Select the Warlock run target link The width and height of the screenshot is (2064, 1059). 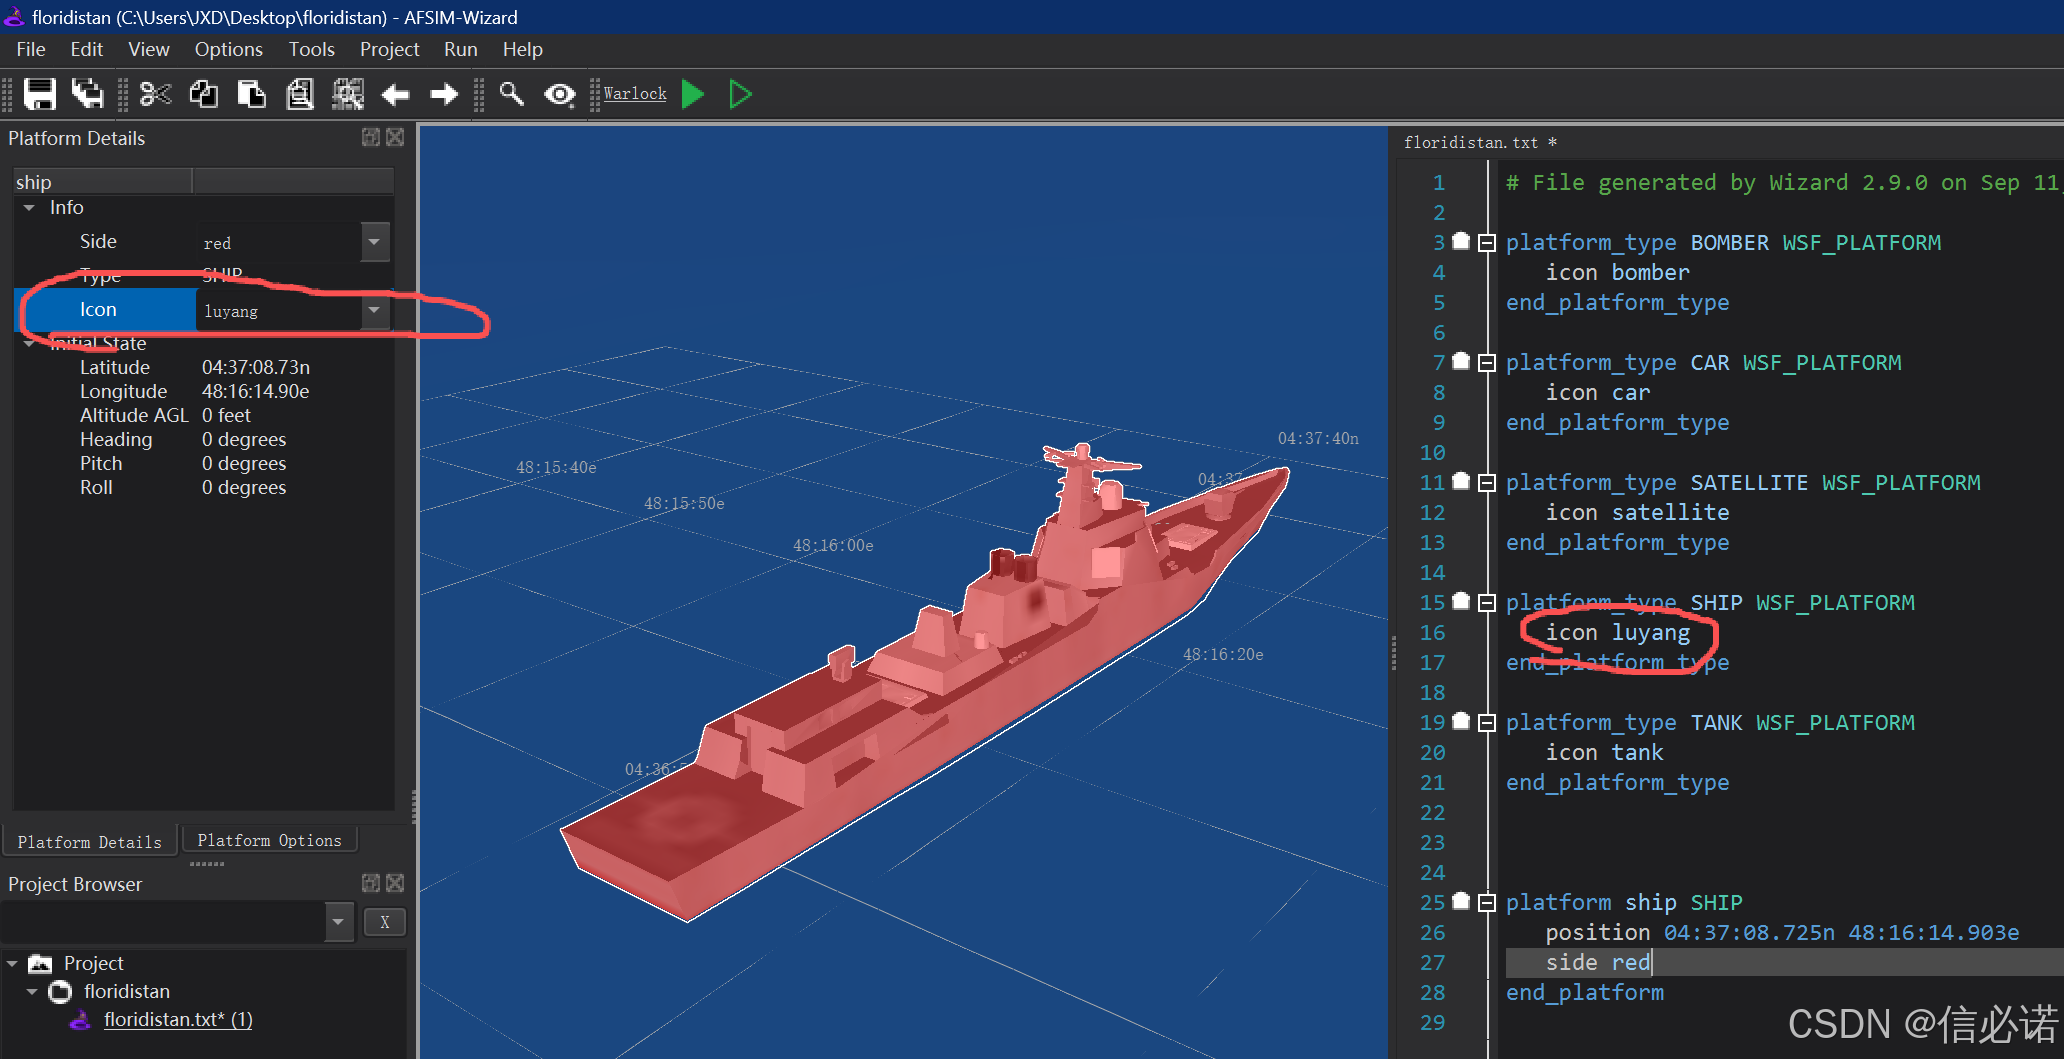(635, 93)
